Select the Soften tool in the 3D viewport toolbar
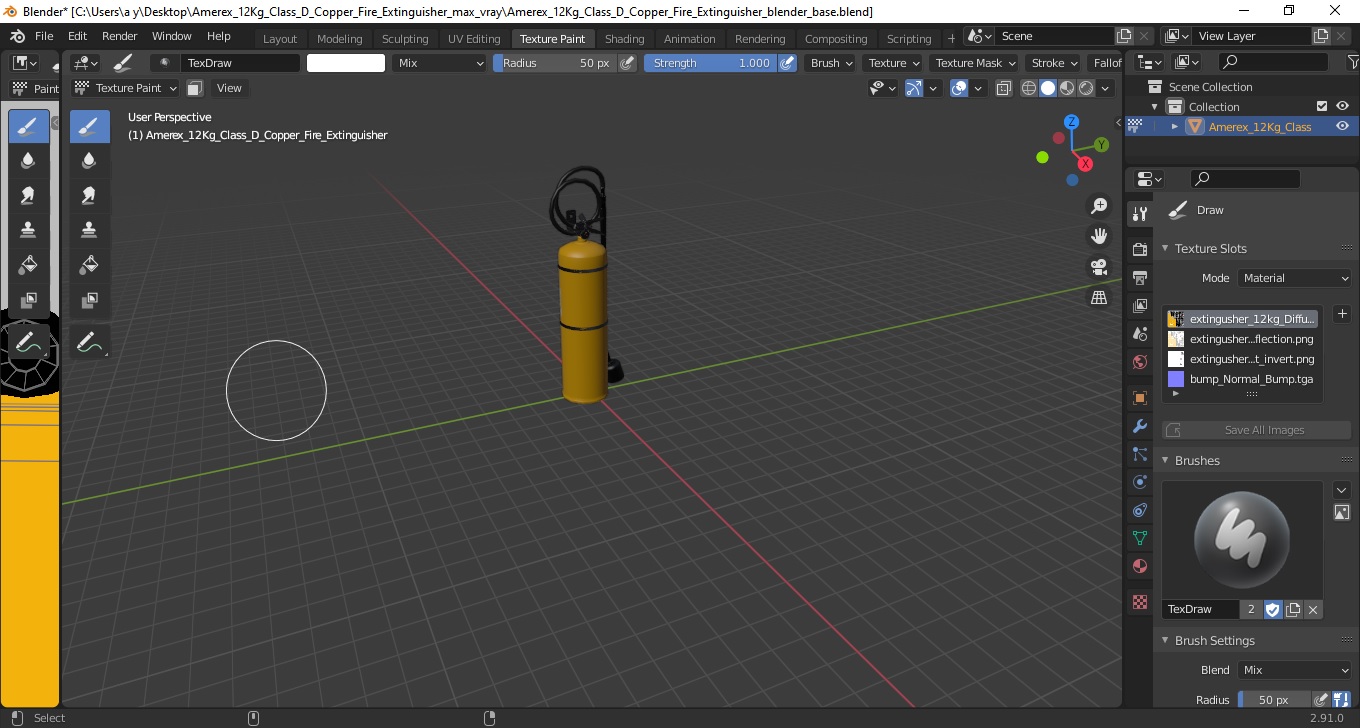1360x728 pixels. (90, 161)
